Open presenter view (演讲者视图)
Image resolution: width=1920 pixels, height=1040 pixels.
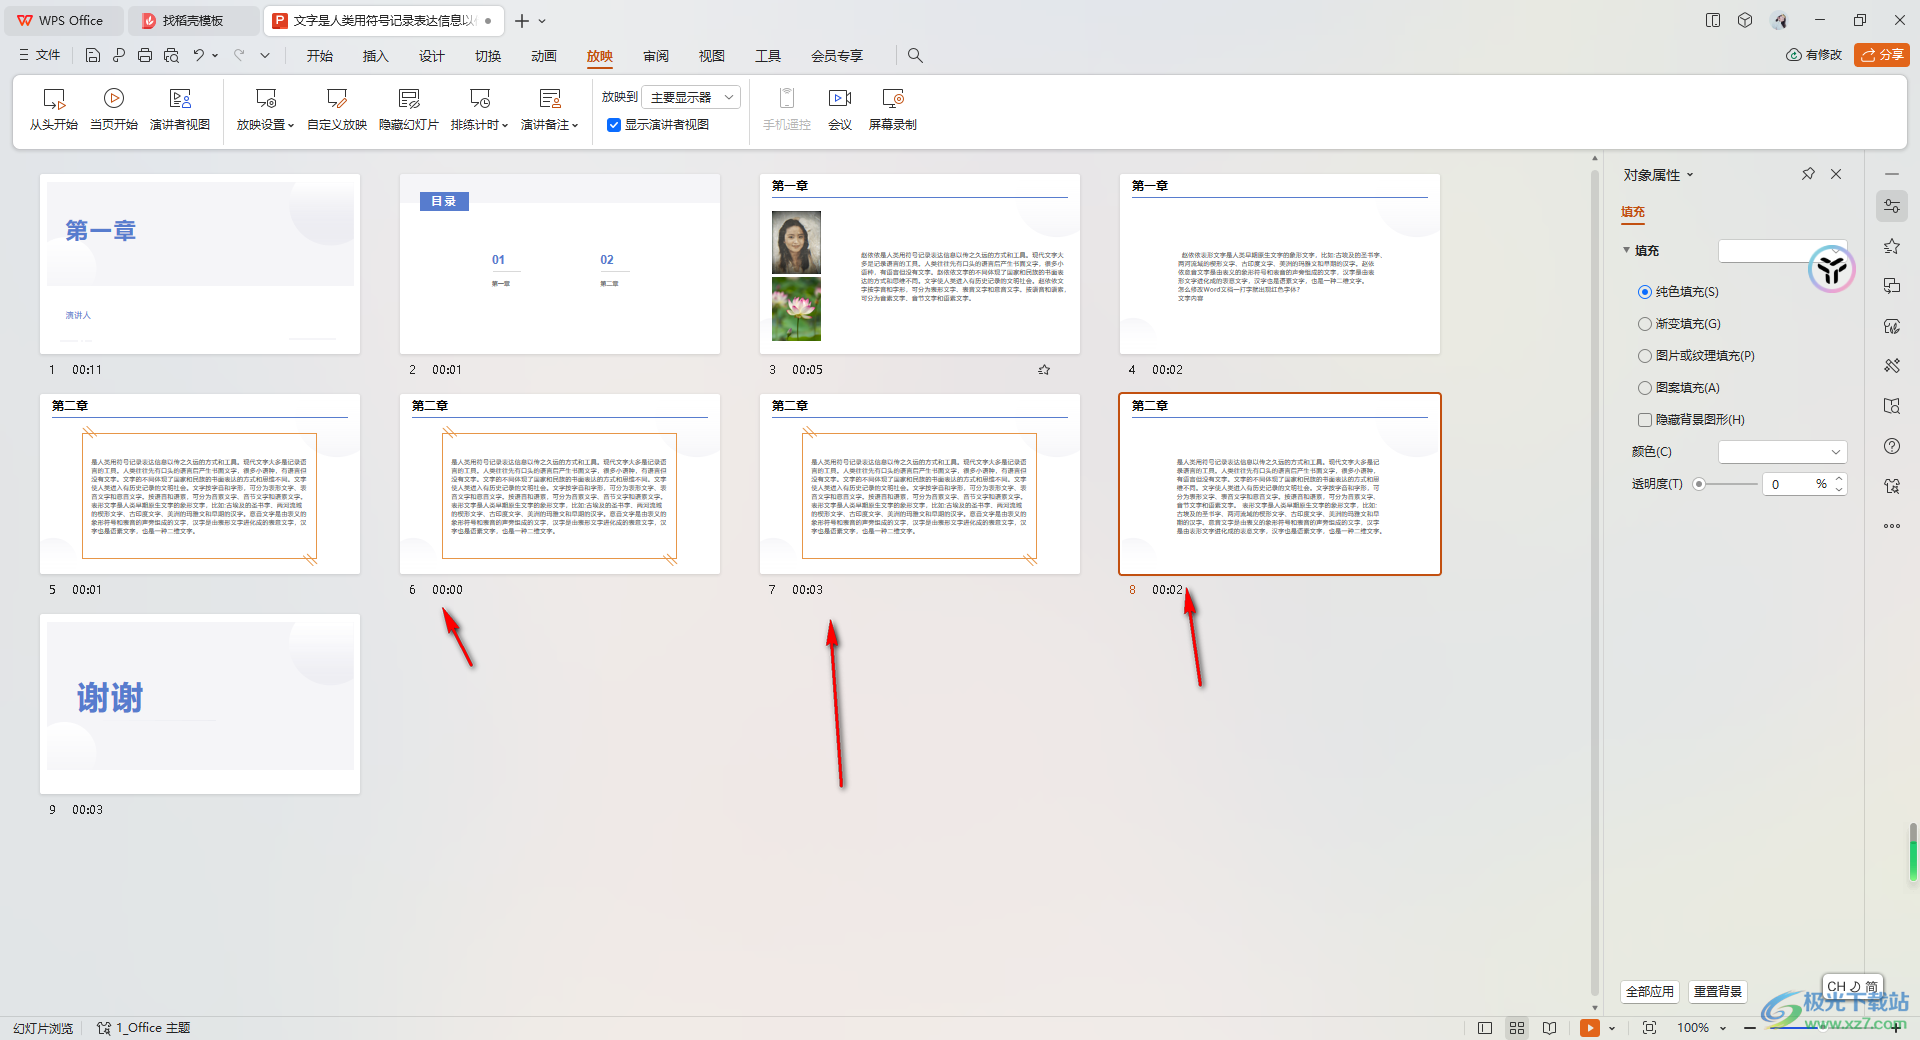point(180,109)
